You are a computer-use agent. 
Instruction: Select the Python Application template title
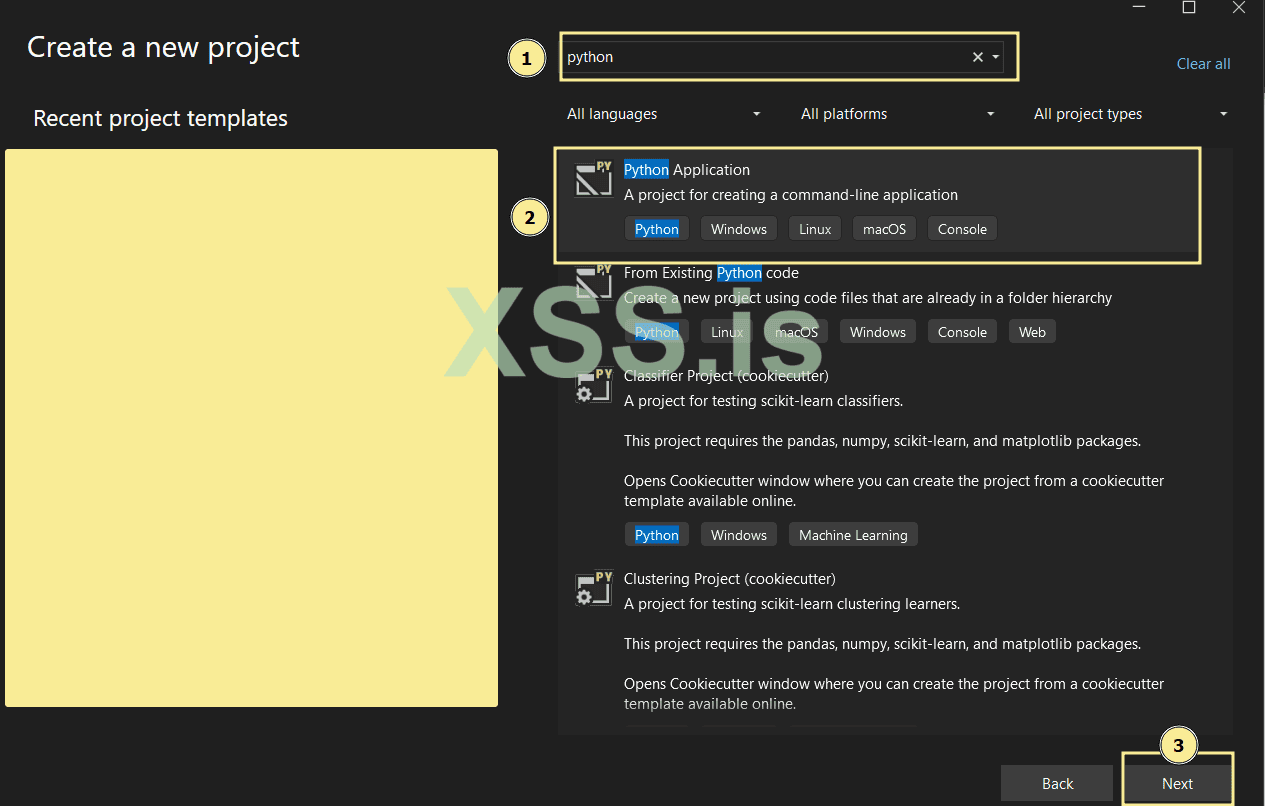(686, 170)
